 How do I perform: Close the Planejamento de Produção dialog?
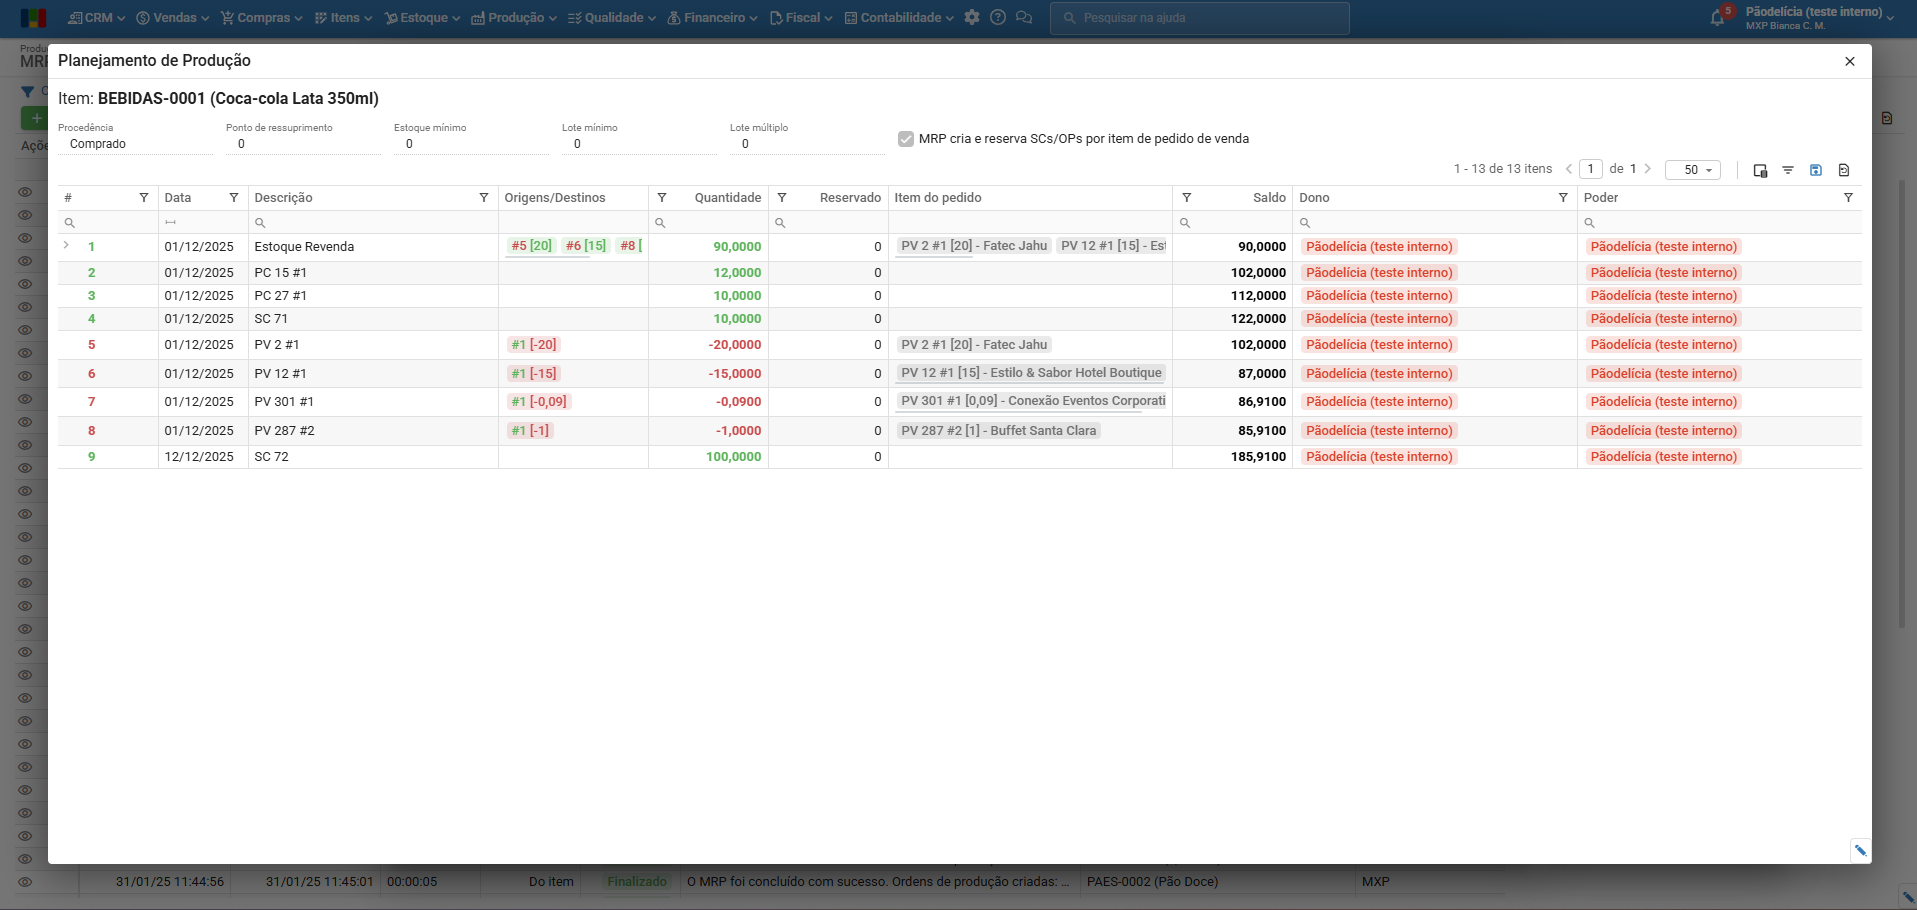pyautogui.click(x=1850, y=61)
